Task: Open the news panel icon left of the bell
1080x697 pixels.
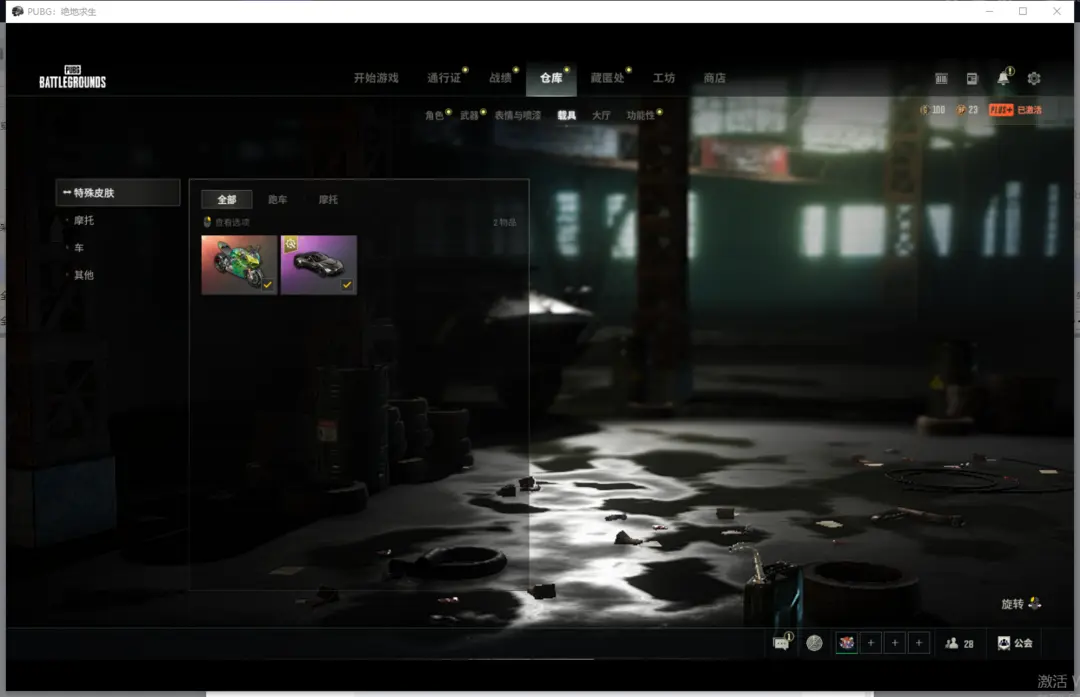Action: coord(972,79)
